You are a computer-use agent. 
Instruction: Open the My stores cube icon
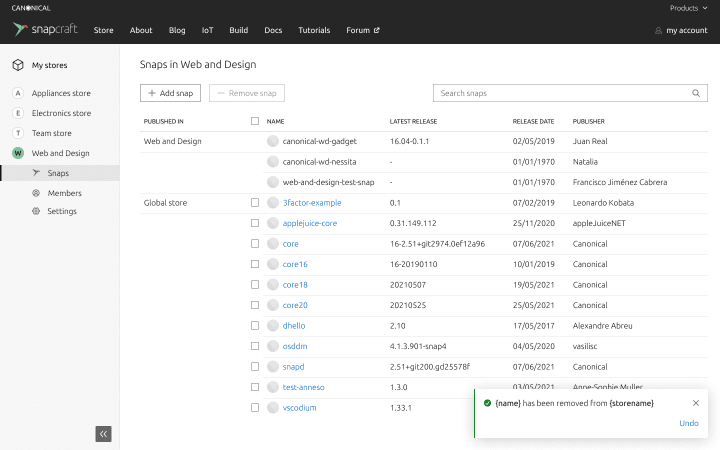pyautogui.click(x=18, y=65)
